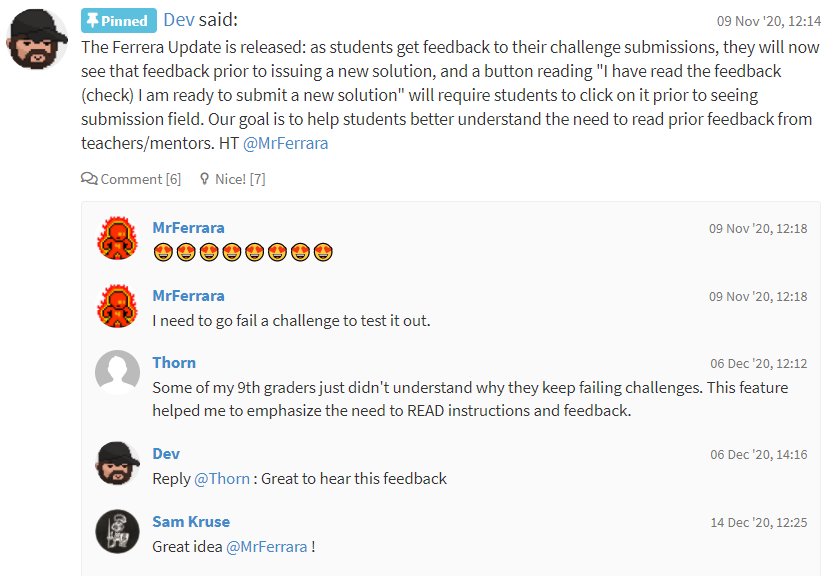832x576 pixels.
Task: Click Thorn's gray profile avatar
Action: coord(117,372)
